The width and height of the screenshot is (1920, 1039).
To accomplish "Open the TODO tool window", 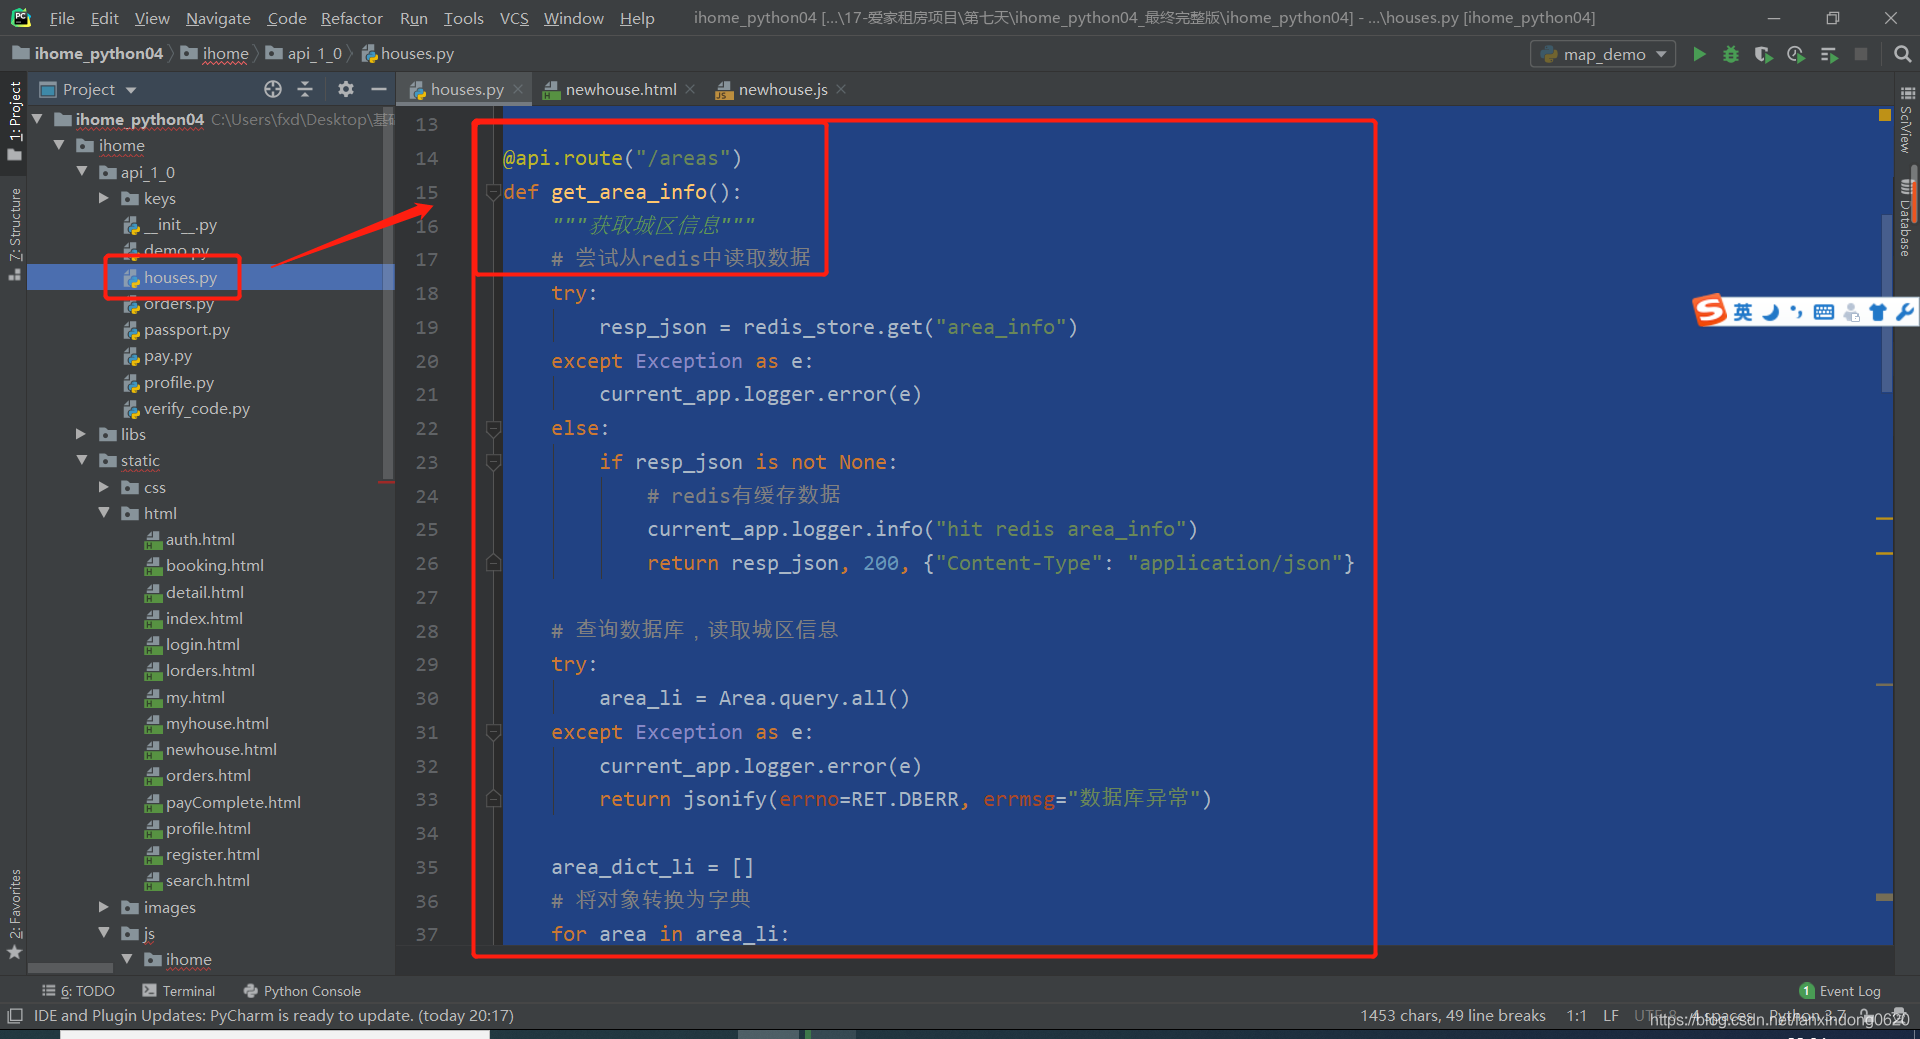I will (79, 991).
